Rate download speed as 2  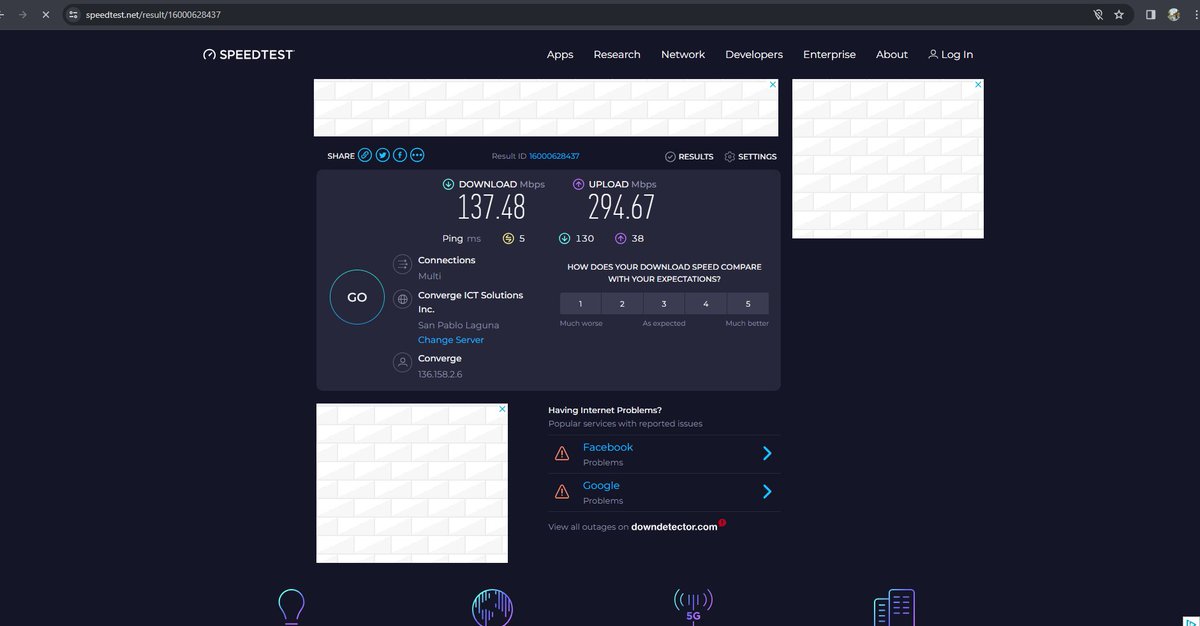[622, 304]
